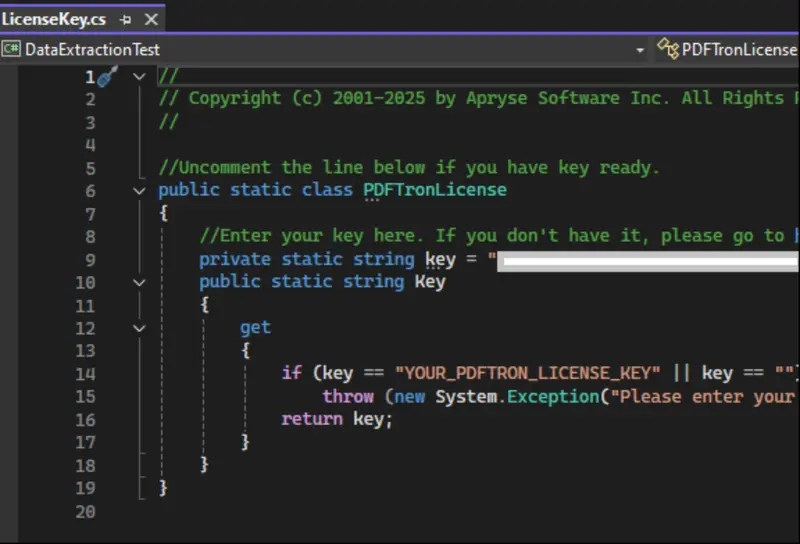Screen dimensions: 800x544
Task: Collapse the get accessor at line 12
Action: pos(139,328)
